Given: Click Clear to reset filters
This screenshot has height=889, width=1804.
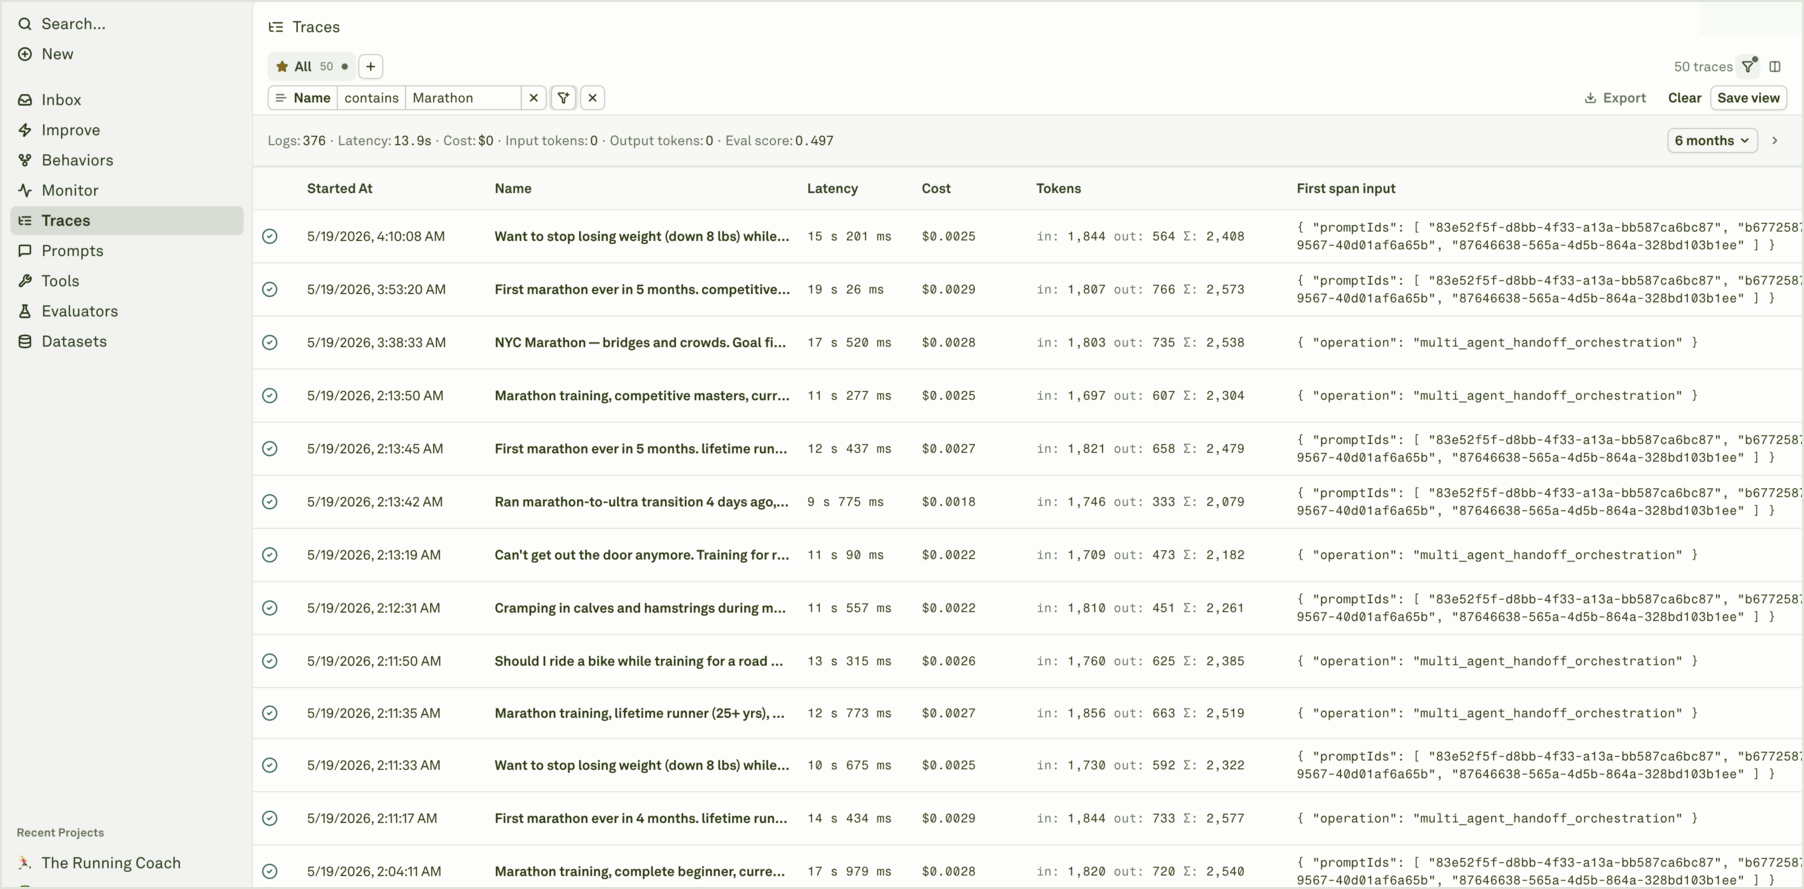Looking at the screenshot, I should tap(1684, 98).
